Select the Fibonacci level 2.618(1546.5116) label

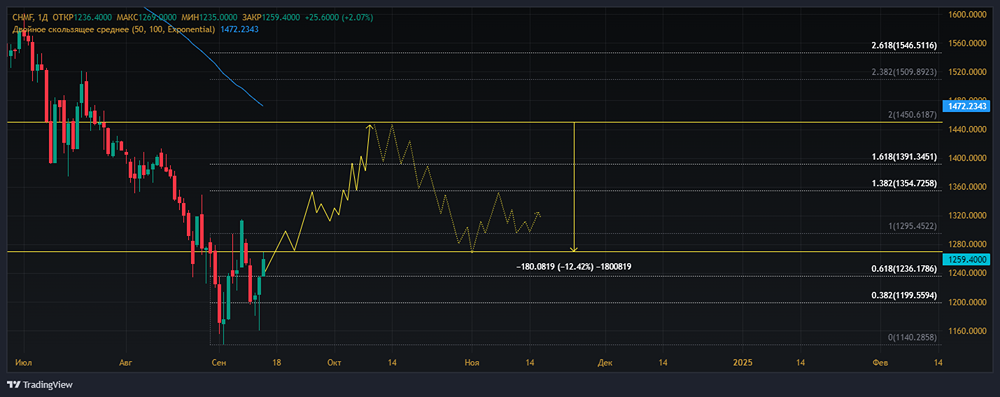(904, 46)
